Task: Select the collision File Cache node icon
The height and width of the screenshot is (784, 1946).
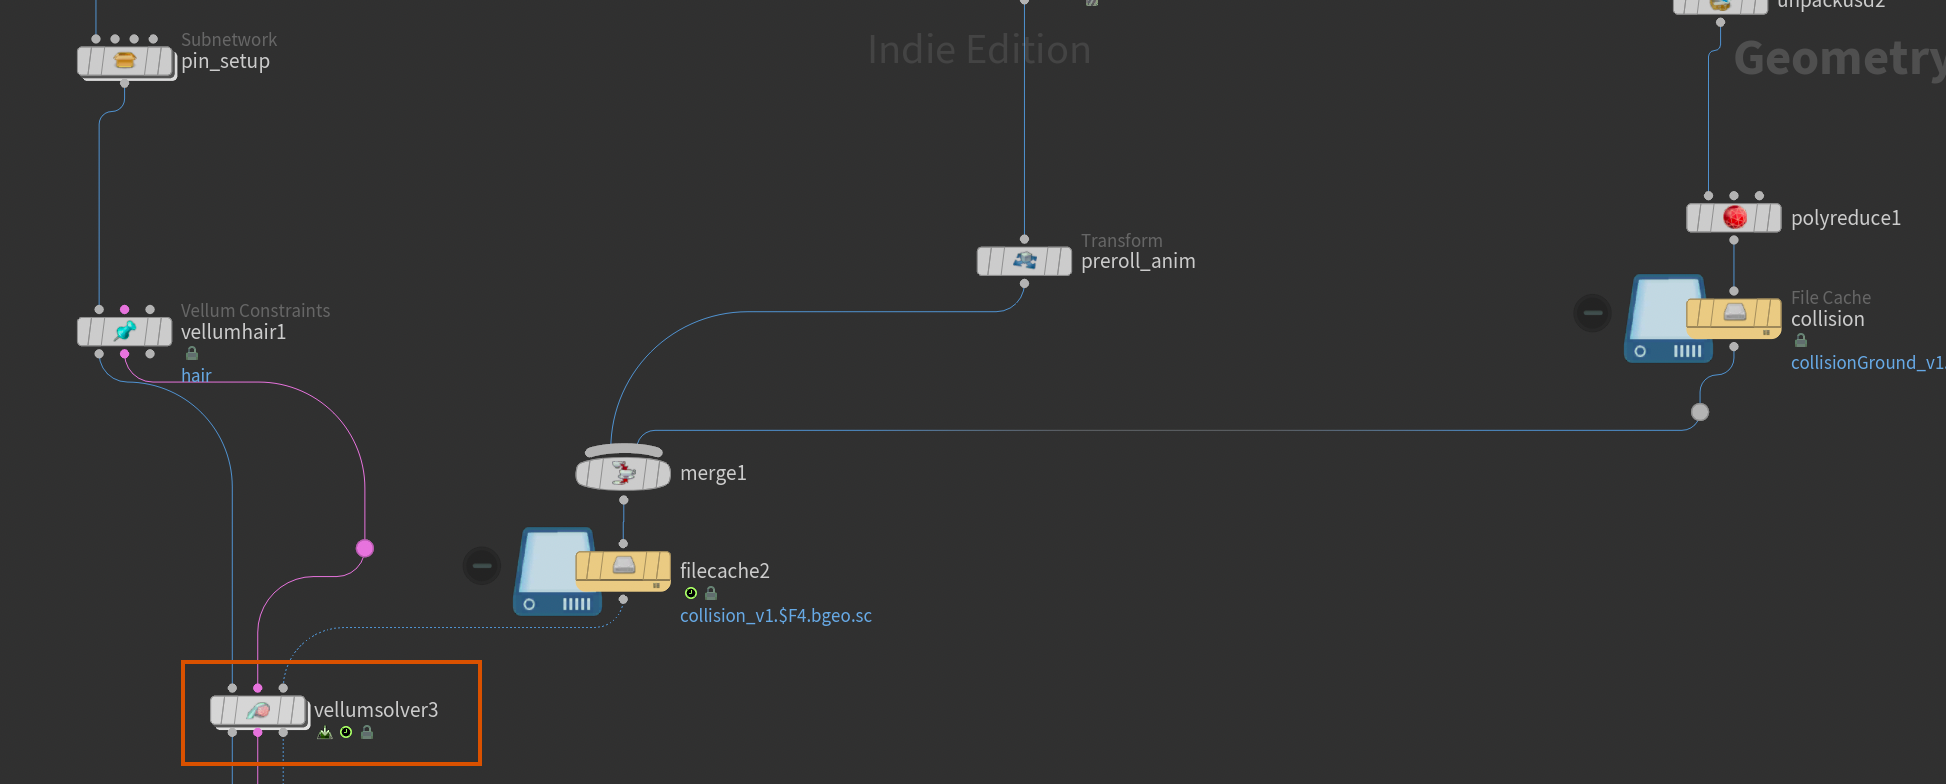Action: (x=1734, y=314)
